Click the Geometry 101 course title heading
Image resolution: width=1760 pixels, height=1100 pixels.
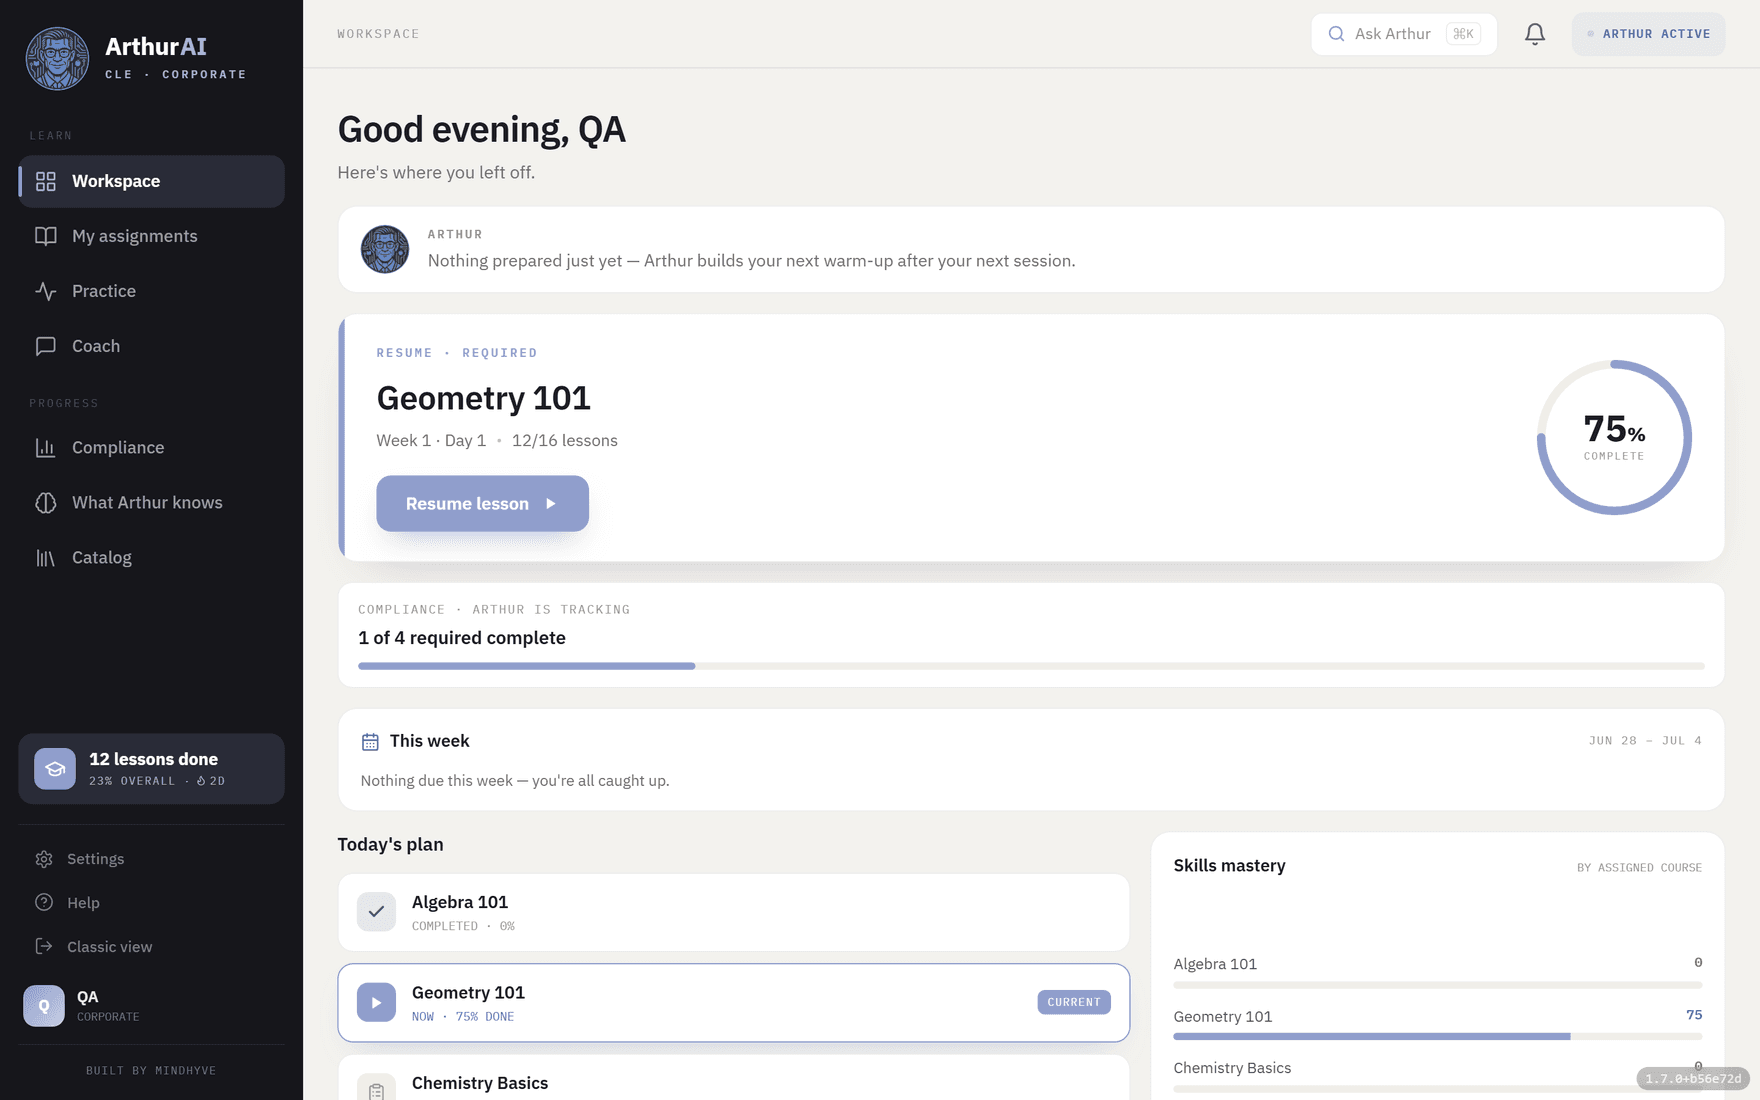(483, 398)
